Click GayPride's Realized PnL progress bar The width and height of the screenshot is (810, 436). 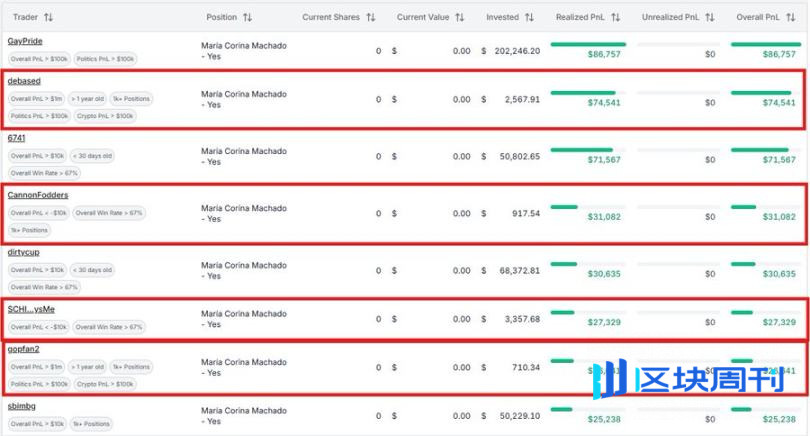click(588, 44)
